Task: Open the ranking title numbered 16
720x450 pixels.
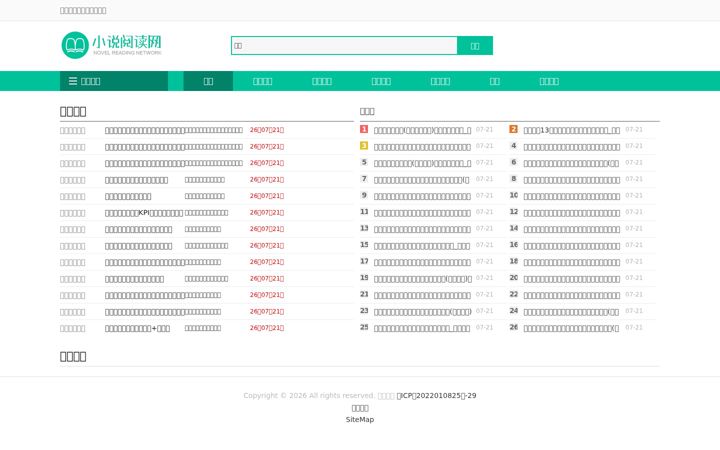Action: (572, 246)
